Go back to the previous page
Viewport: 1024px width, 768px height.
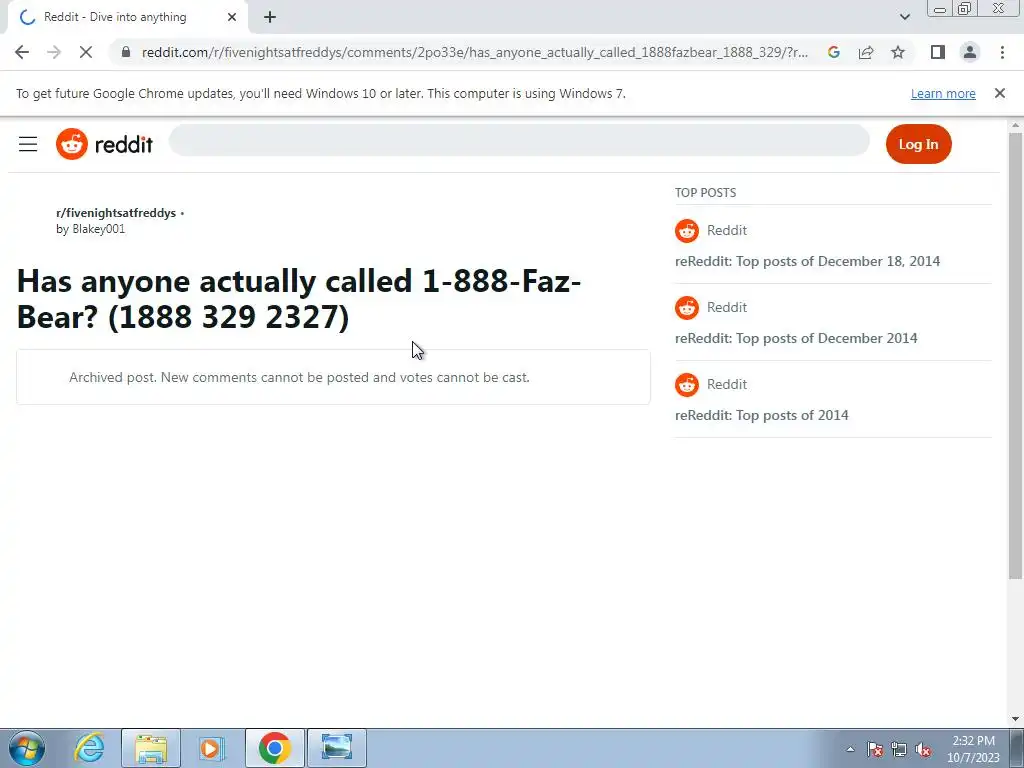22,52
